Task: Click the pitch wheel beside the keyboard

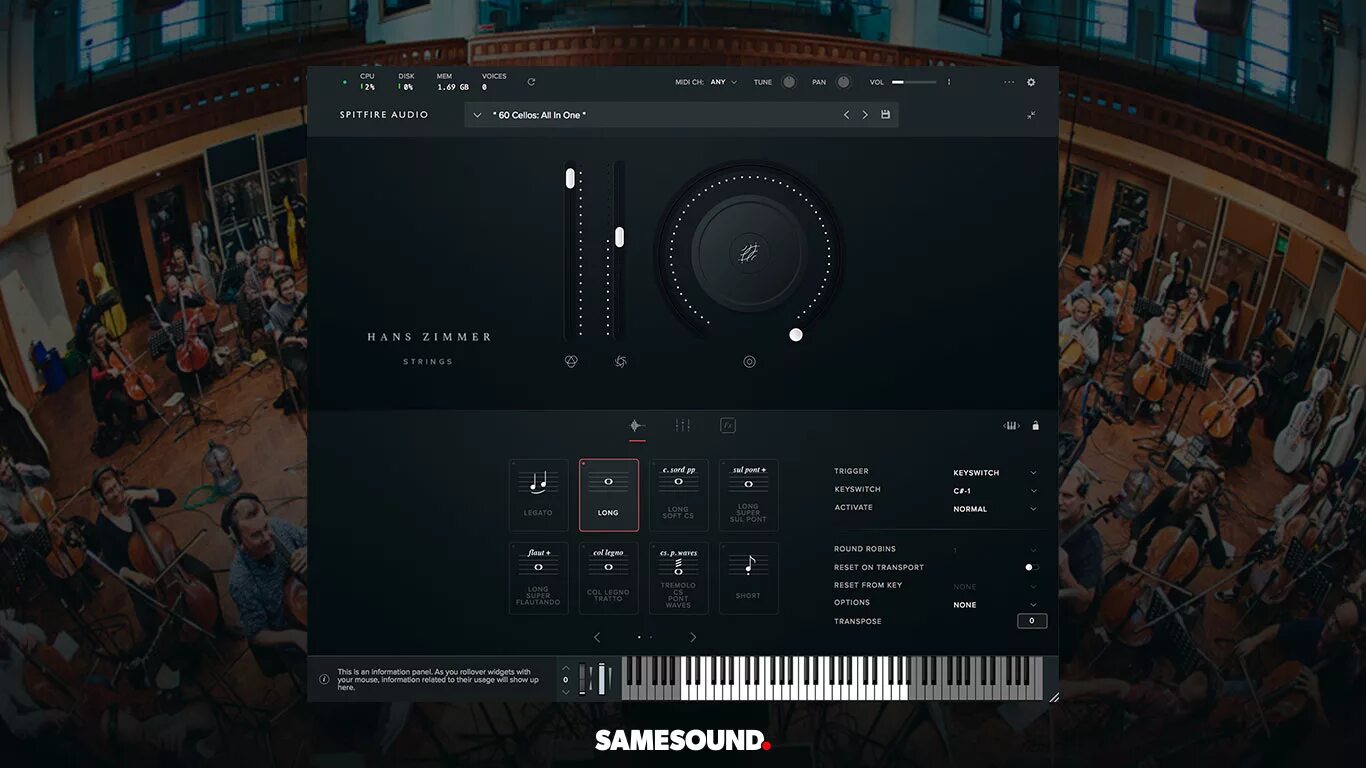Action: [584, 679]
